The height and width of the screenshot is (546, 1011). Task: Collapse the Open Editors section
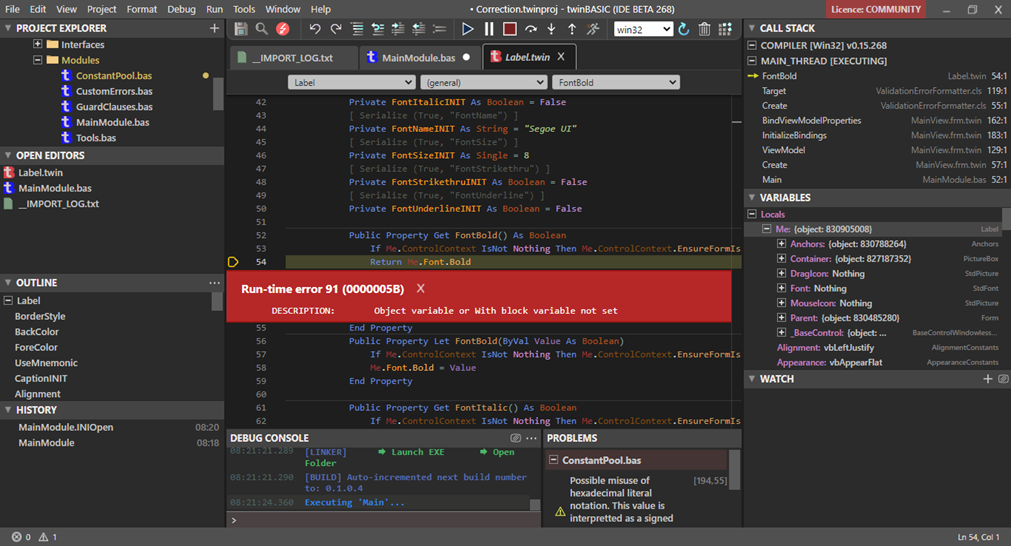pyautogui.click(x=8, y=155)
